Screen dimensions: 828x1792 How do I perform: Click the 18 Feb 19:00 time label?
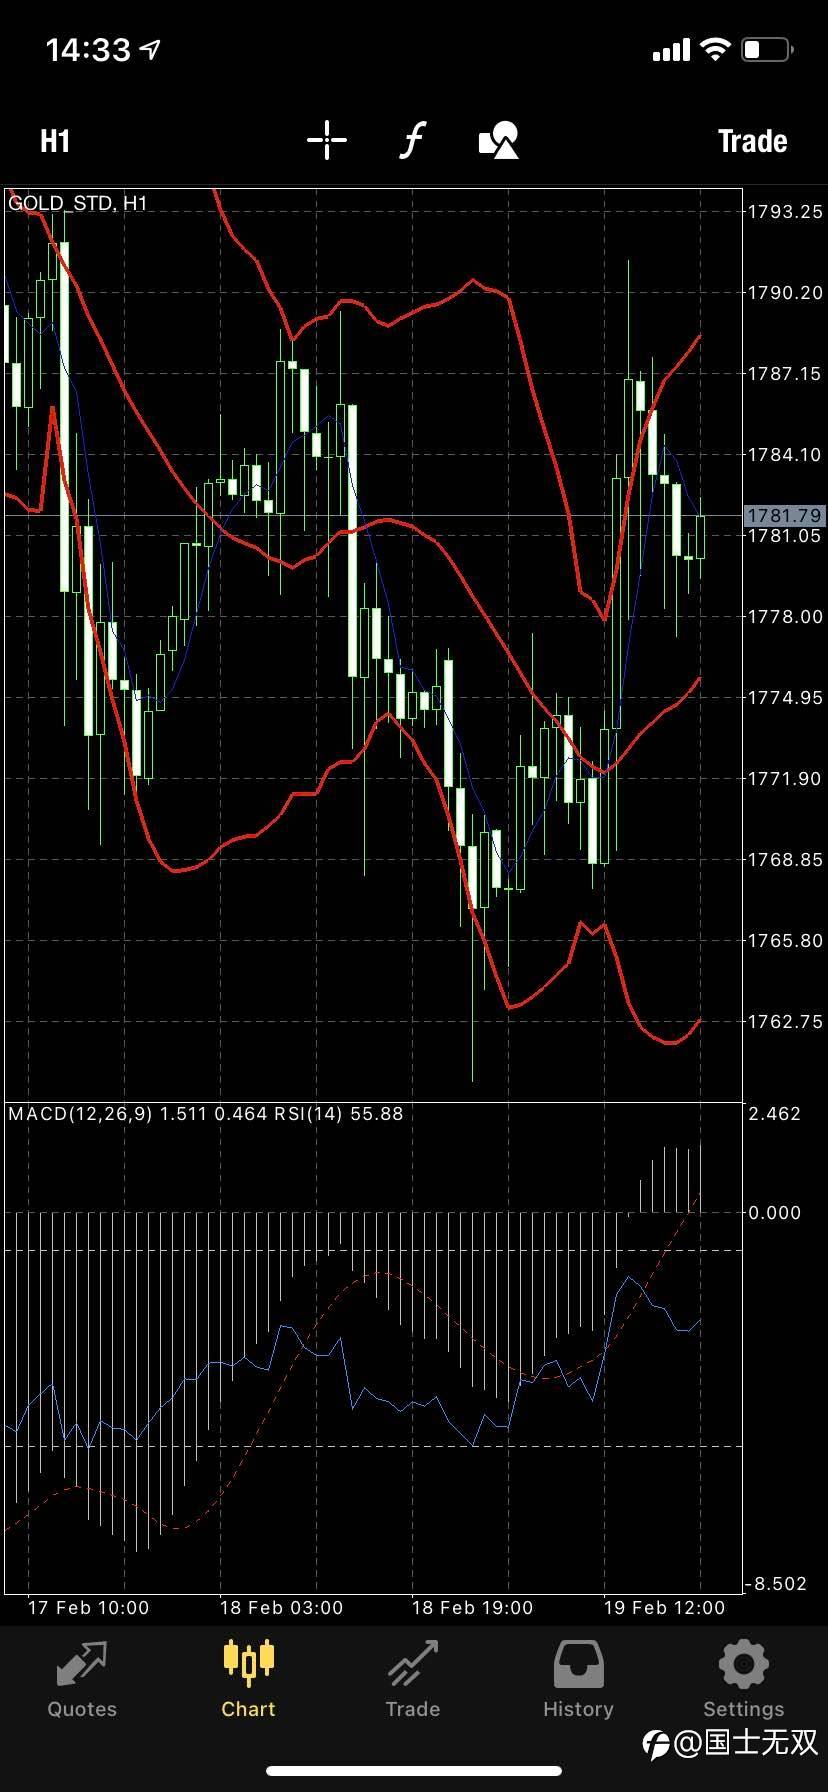(472, 1608)
